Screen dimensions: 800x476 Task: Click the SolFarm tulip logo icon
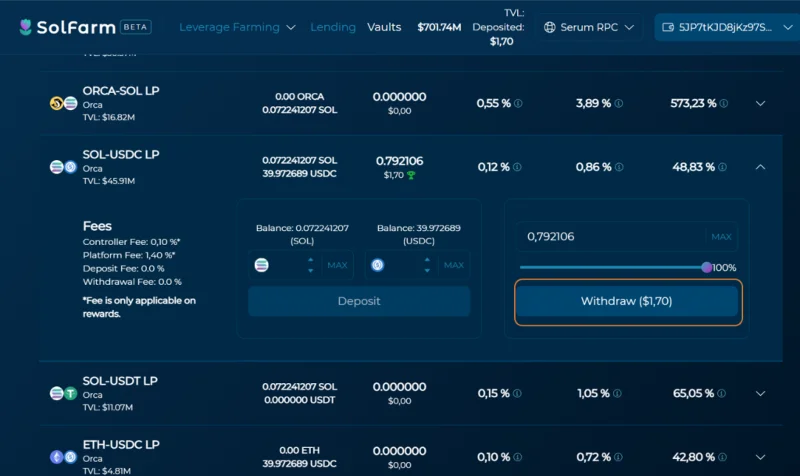coord(26,27)
